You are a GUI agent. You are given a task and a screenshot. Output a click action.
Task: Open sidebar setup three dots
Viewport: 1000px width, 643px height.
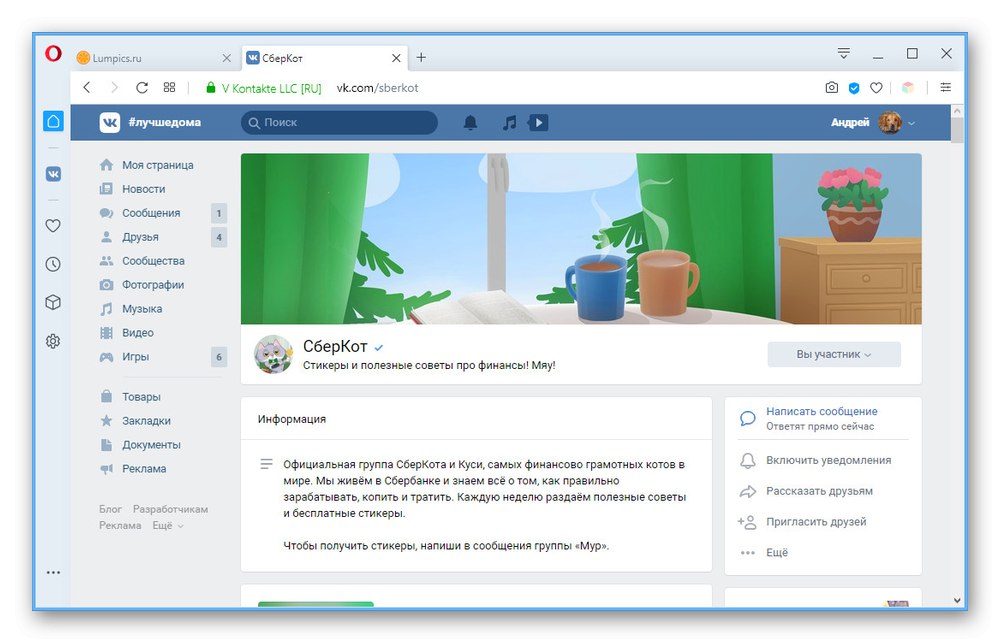click(x=54, y=573)
